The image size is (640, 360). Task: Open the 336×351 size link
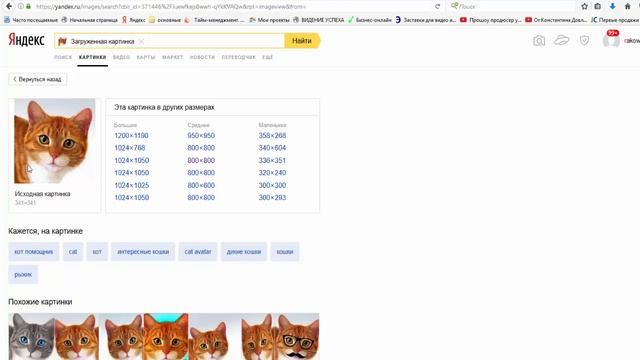tap(272, 160)
